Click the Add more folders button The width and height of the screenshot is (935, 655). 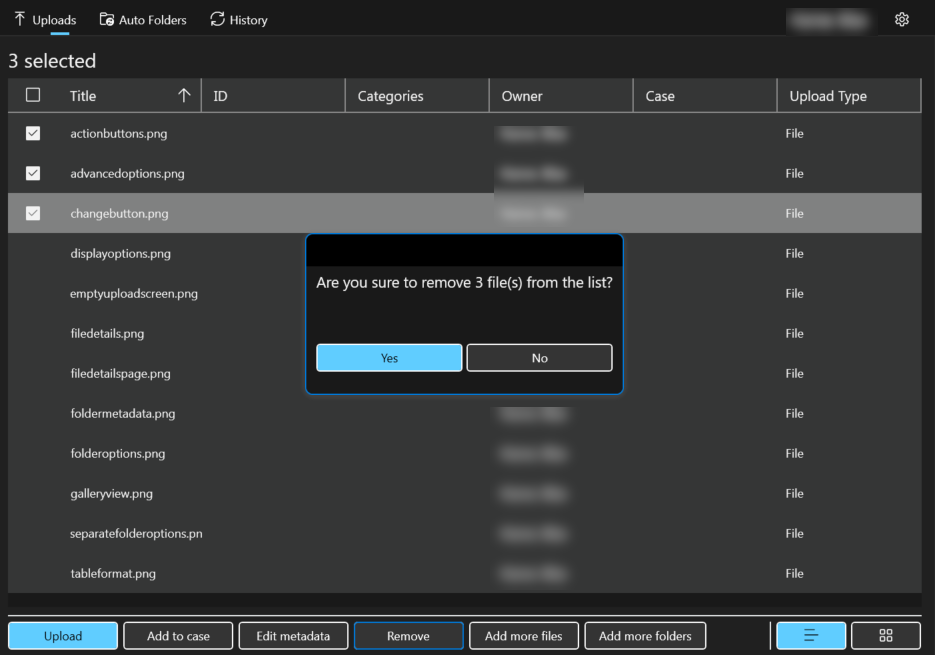click(645, 635)
